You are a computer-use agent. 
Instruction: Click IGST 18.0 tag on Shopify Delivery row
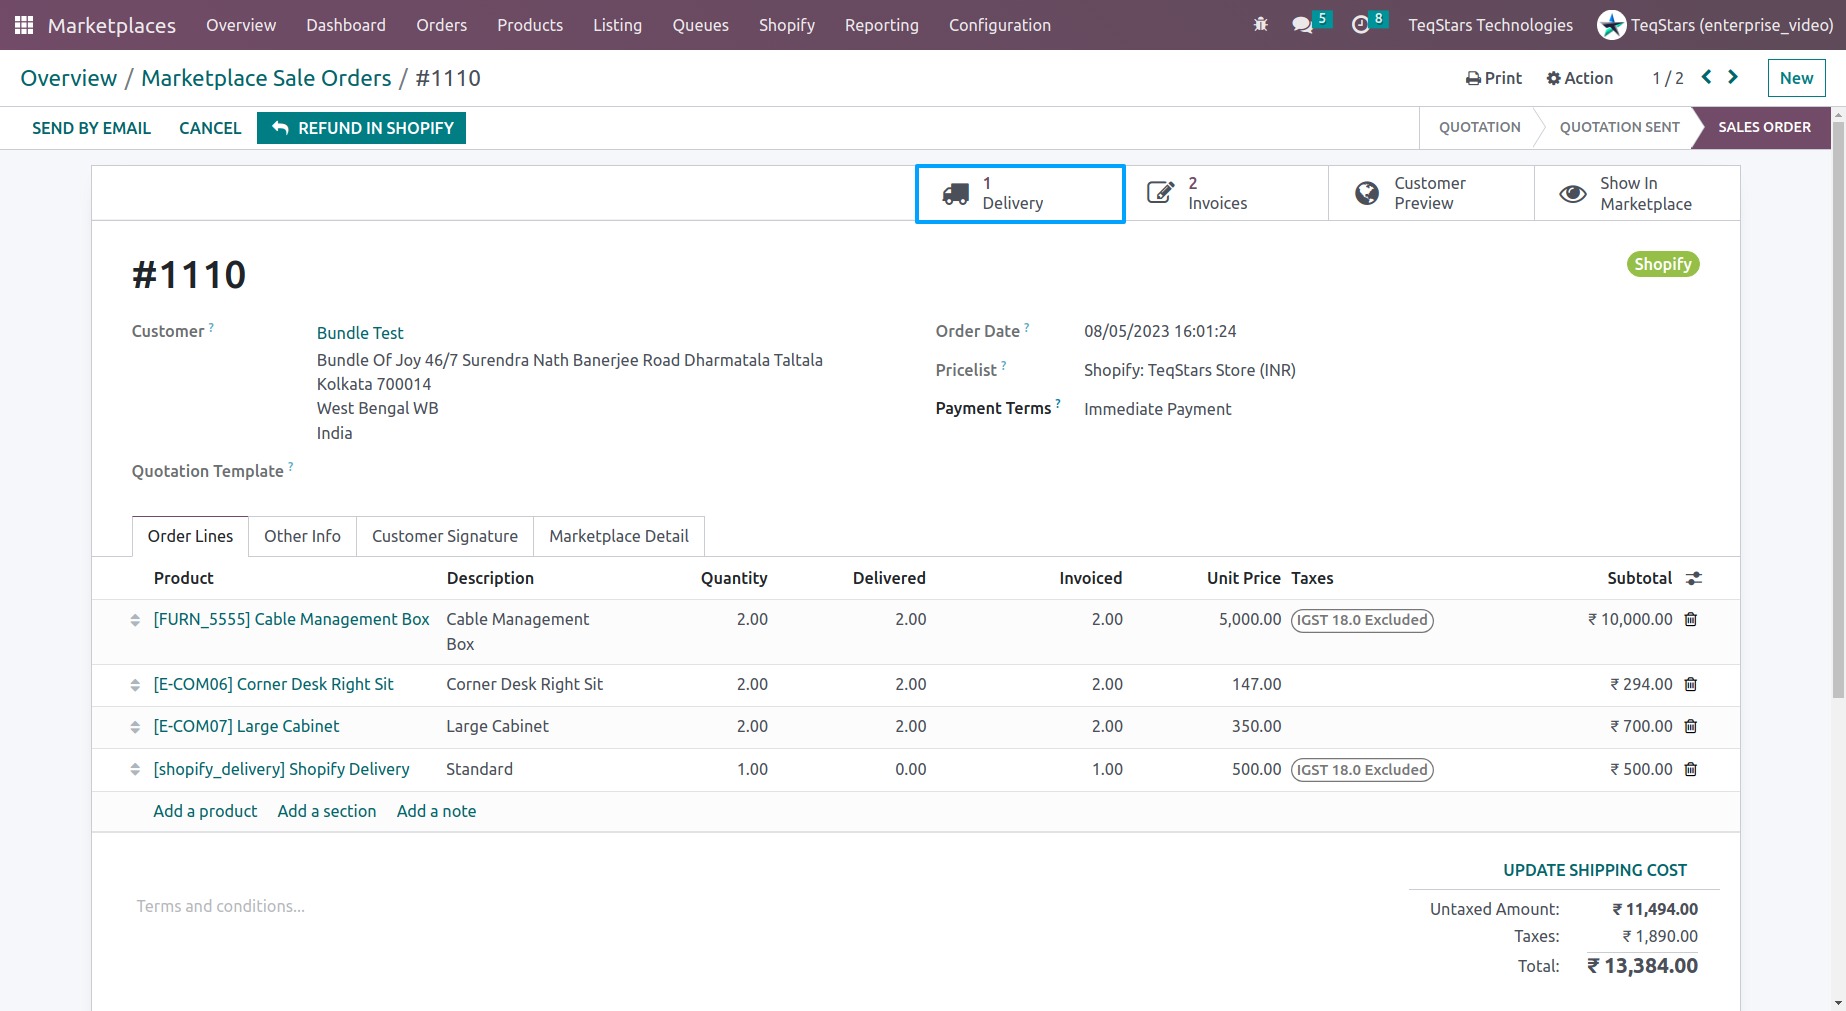pyautogui.click(x=1362, y=770)
